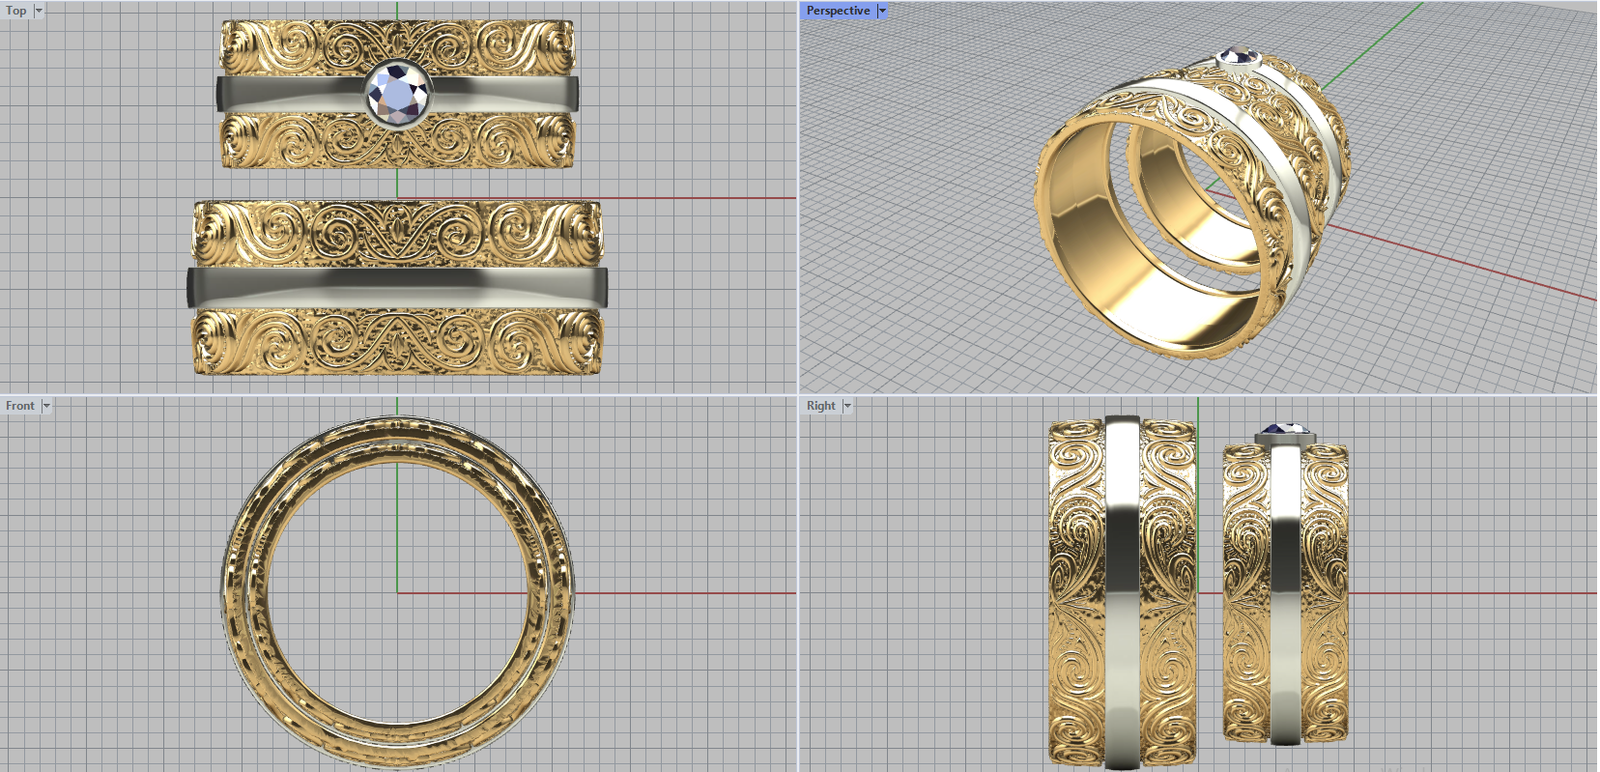The height and width of the screenshot is (772, 1600).
Task: Expand the Perspective viewport menu arrow
Action: coord(882,10)
